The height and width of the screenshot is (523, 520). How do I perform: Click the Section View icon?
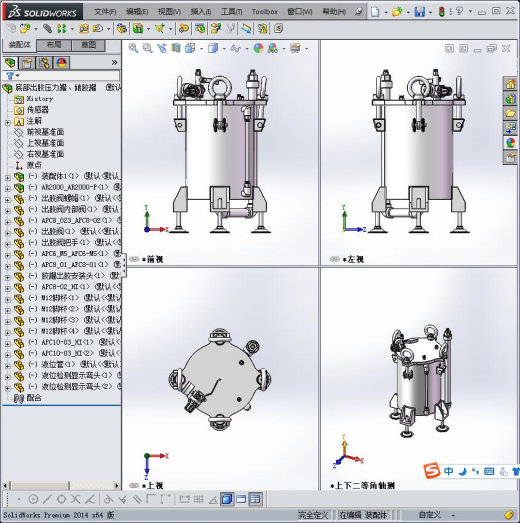tap(176, 48)
